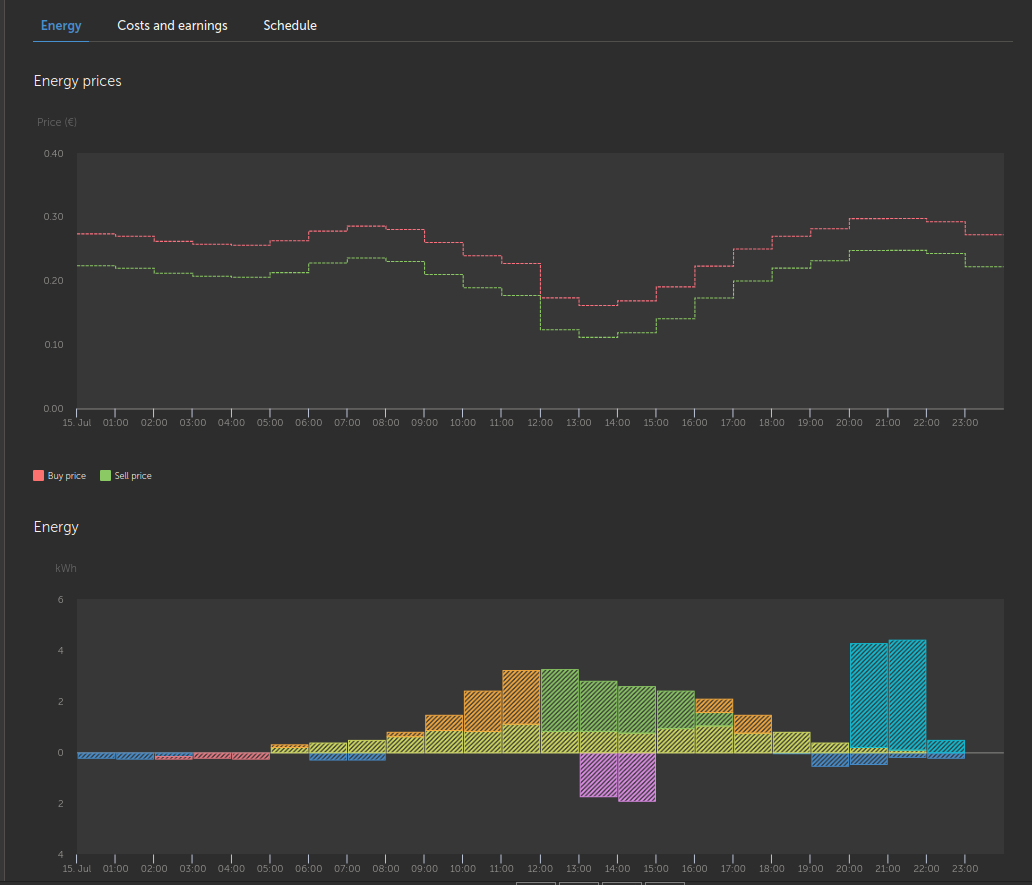
Task: Switch to the Energy tab
Action: [61, 26]
